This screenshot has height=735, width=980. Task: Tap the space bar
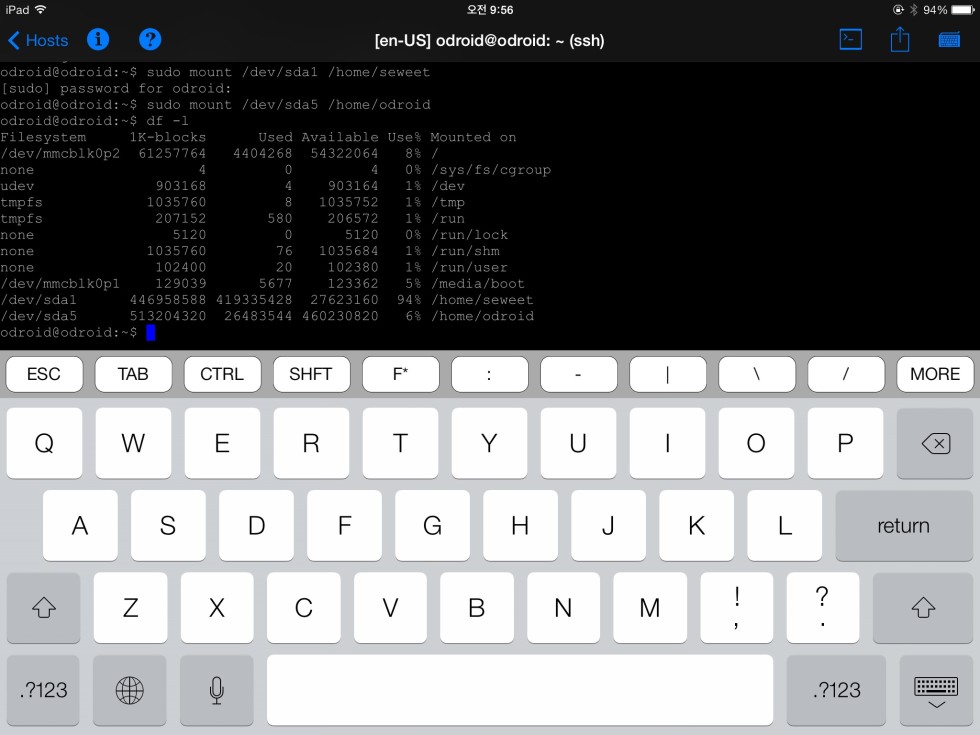[x=519, y=690]
